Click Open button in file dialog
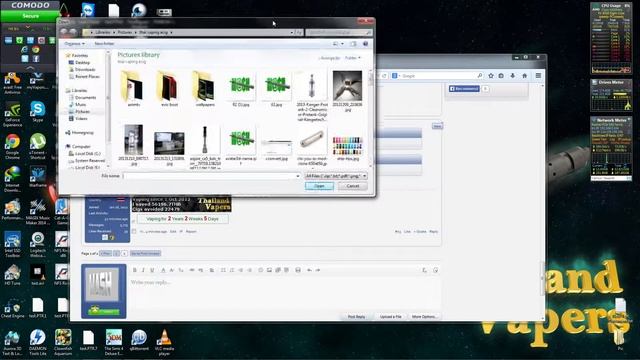Image resolution: width=640 pixels, height=360 pixels. point(319,186)
